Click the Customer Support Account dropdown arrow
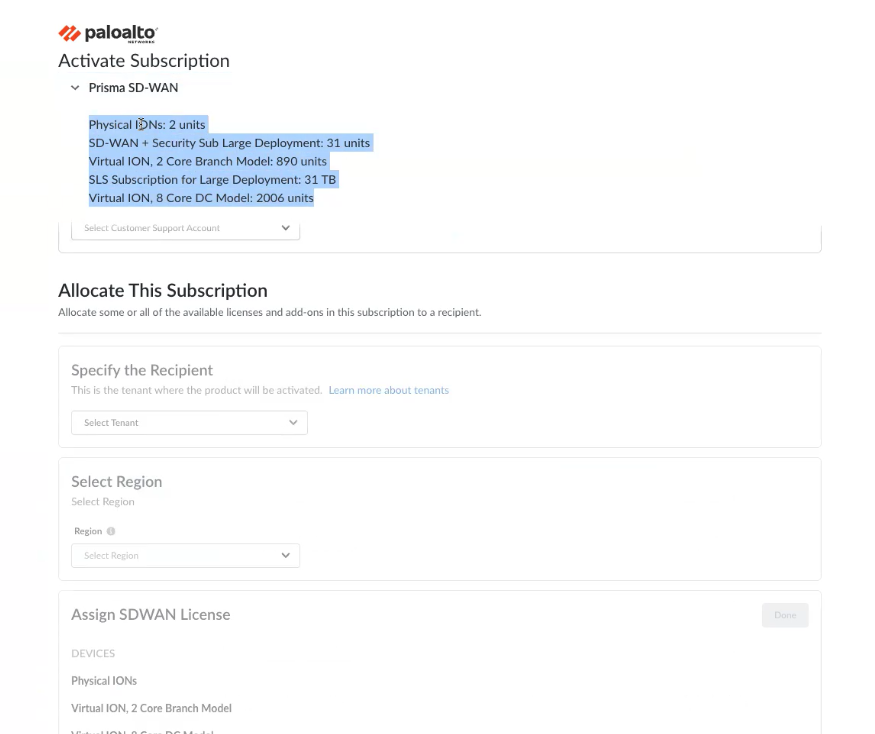 (x=286, y=228)
